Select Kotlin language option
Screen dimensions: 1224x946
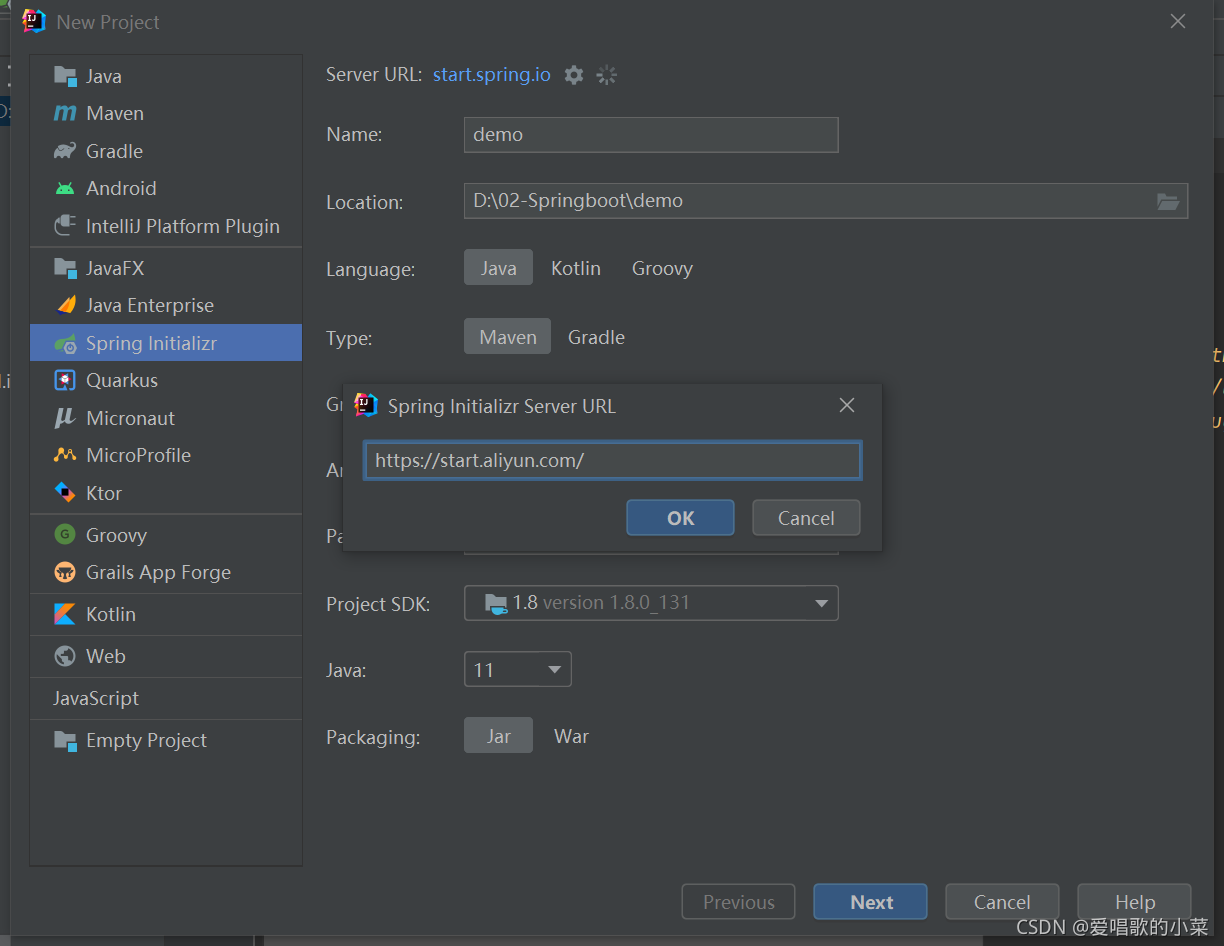pyautogui.click(x=576, y=268)
